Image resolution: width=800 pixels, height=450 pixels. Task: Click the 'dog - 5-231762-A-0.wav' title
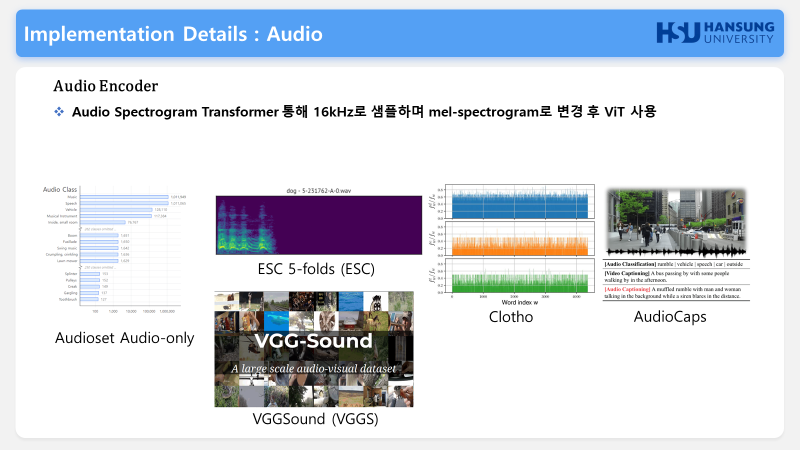[318, 191]
